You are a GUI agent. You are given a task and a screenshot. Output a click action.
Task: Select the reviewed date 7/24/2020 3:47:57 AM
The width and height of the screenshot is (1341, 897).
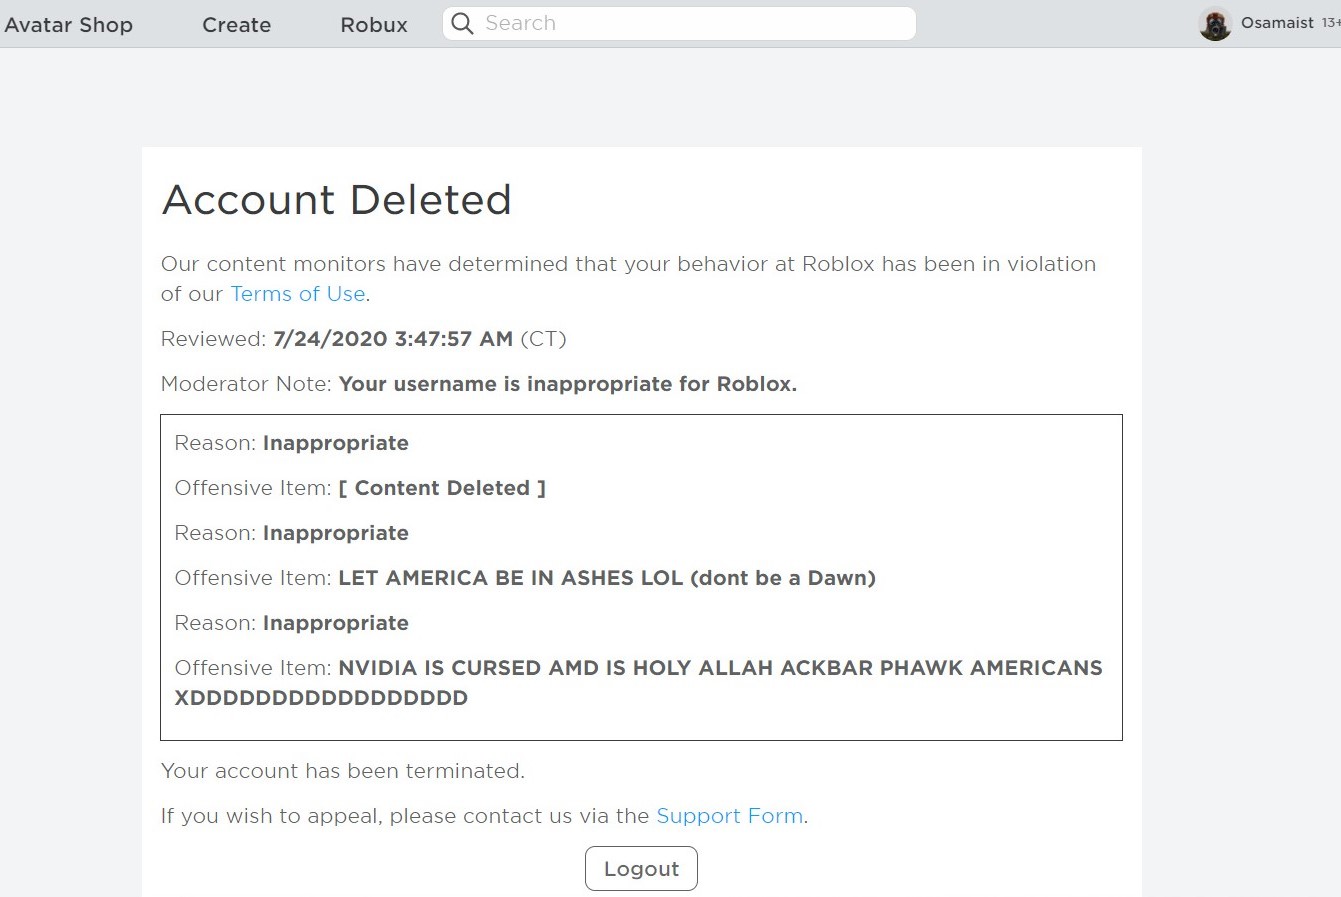pyautogui.click(x=393, y=339)
